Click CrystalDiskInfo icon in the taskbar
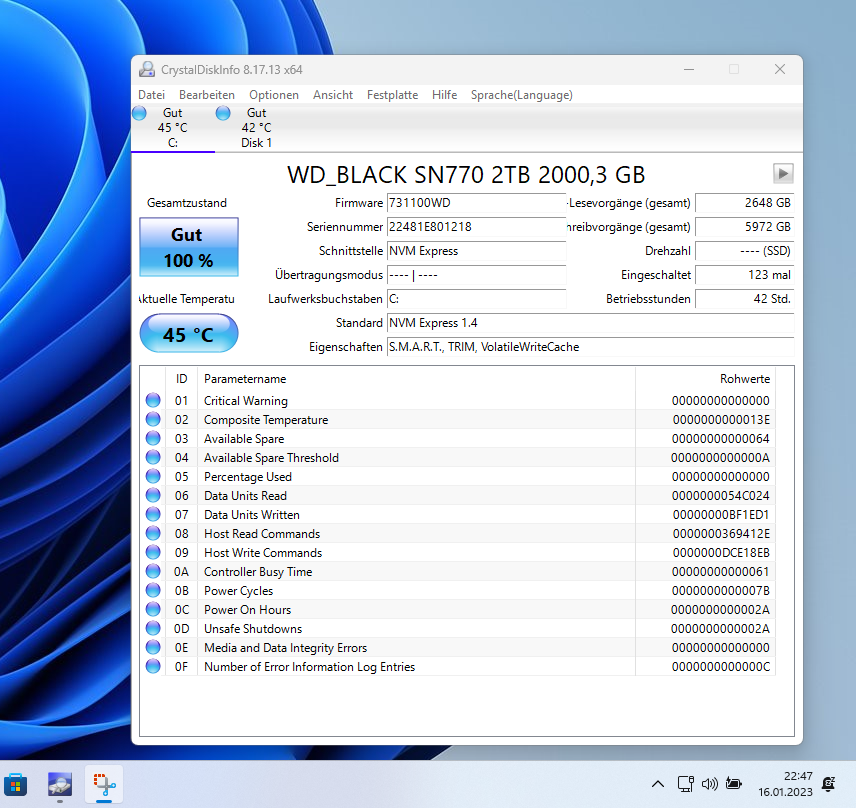The width and height of the screenshot is (856, 808). (60, 785)
